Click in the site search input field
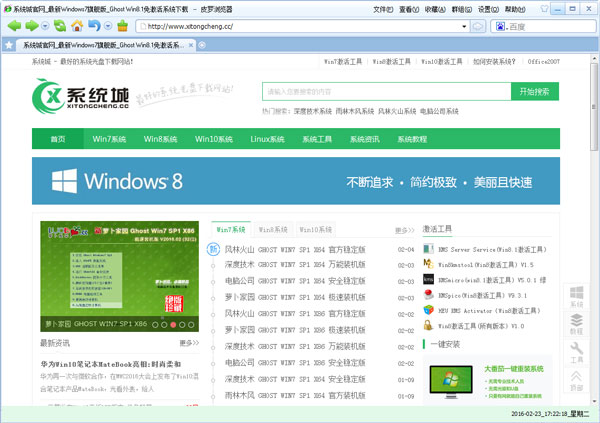600x423 pixels. tap(386, 91)
